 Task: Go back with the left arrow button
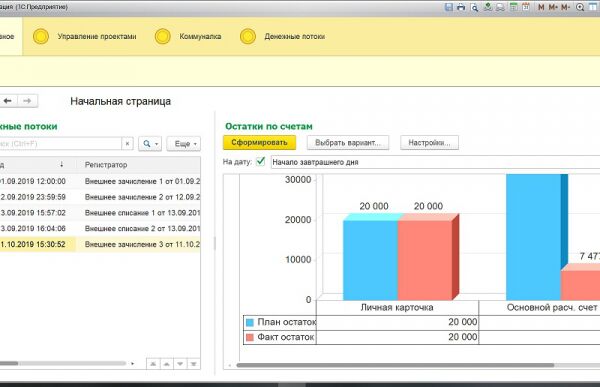pos(8,101)
